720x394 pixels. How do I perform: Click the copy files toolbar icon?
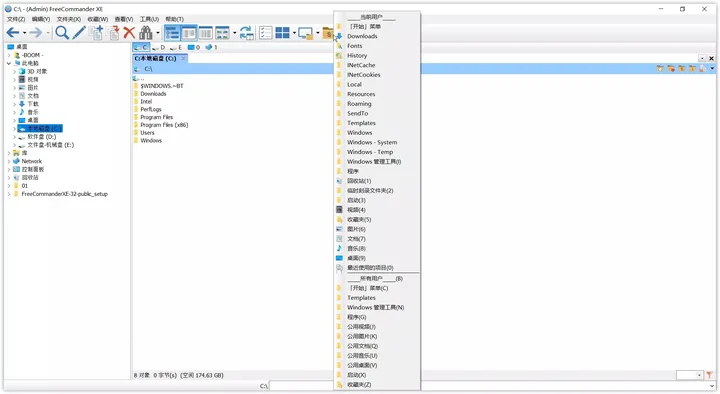pyautogui.click(x=96, y=33)
